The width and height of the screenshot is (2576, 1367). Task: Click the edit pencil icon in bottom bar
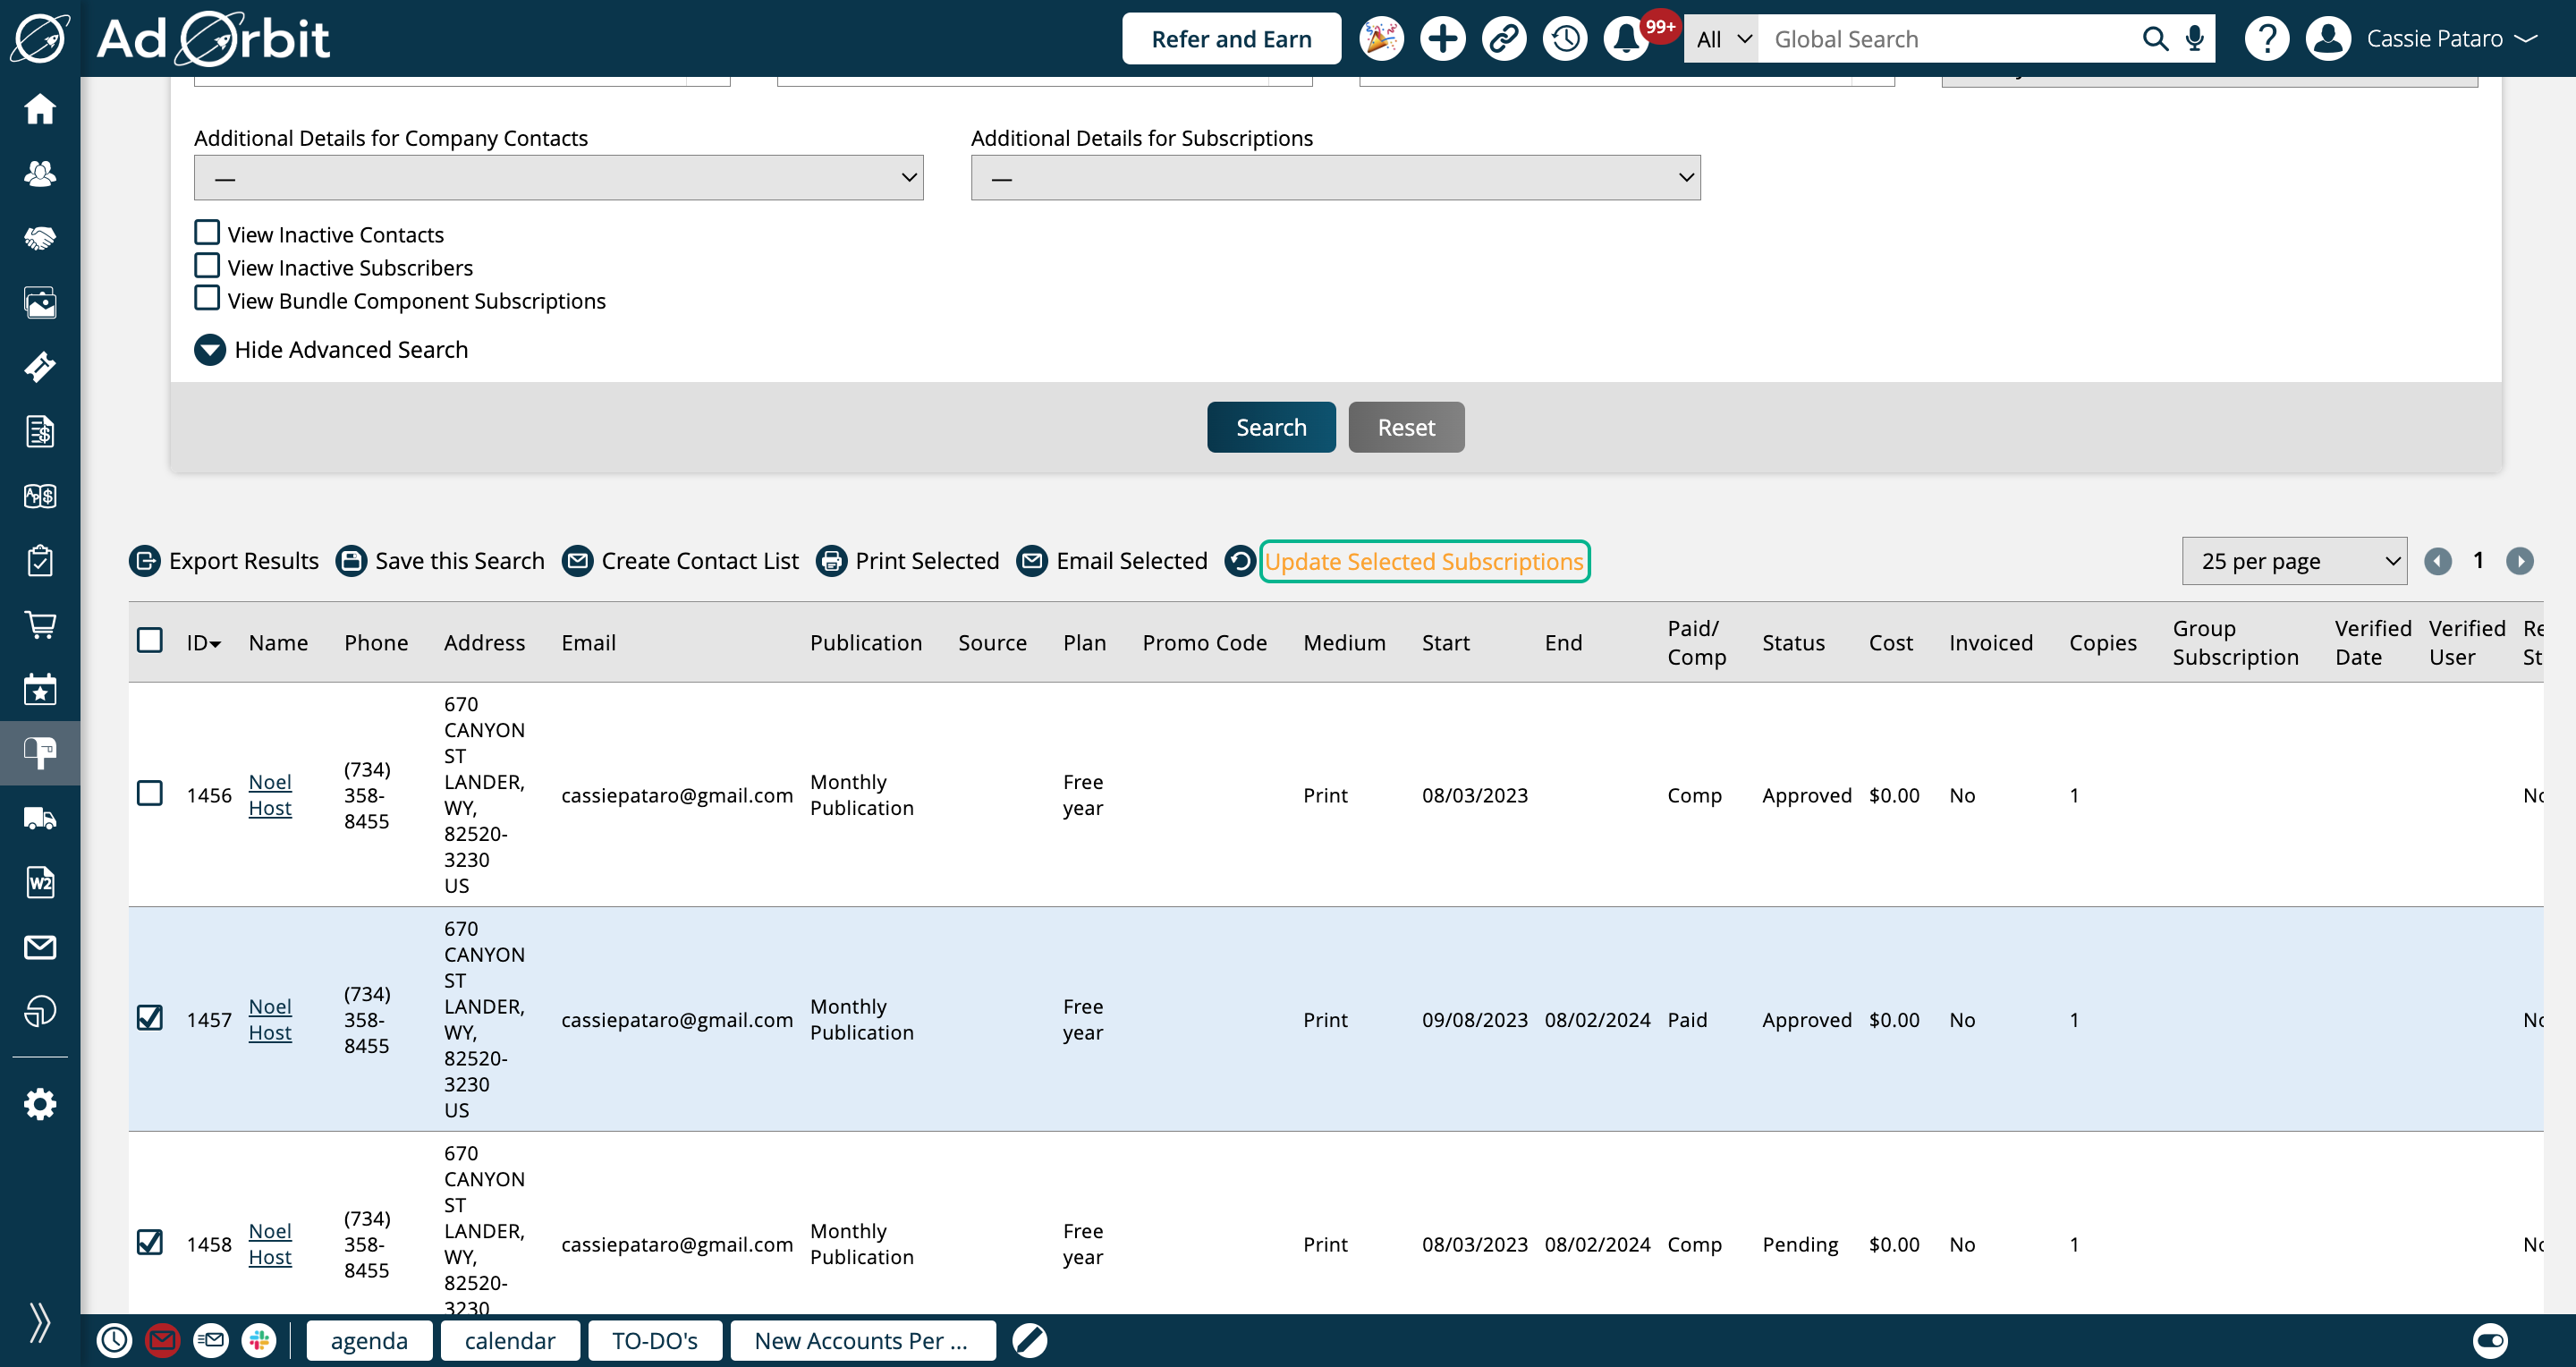[1029, 1340]
